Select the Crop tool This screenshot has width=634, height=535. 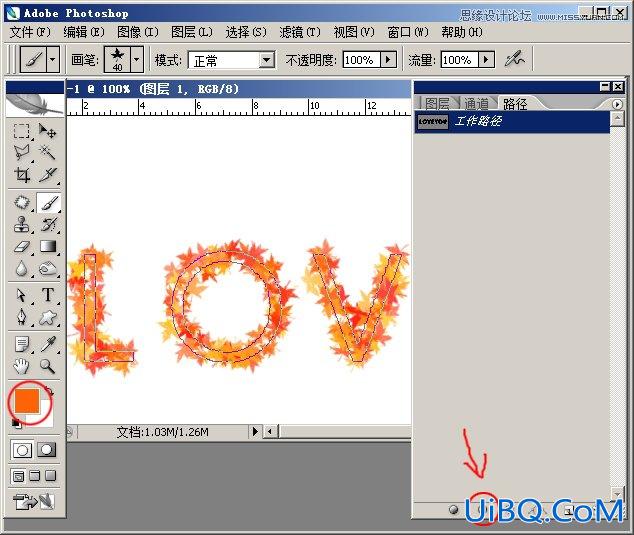(x=21, y=175)
